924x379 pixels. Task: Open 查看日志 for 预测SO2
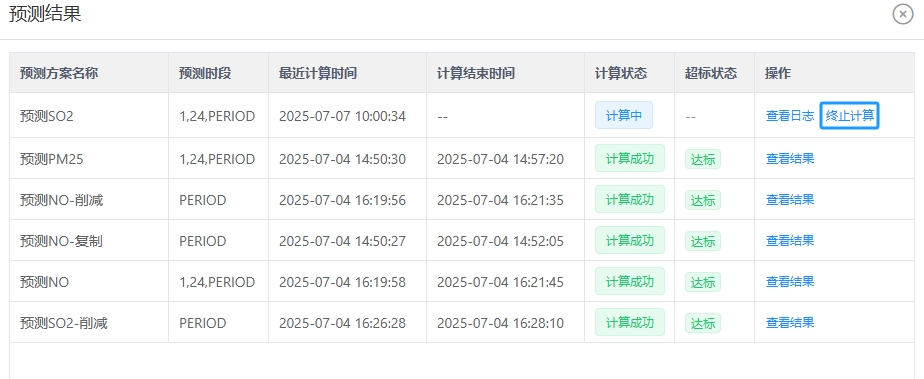pyautogui.click(x=790, y=116)
